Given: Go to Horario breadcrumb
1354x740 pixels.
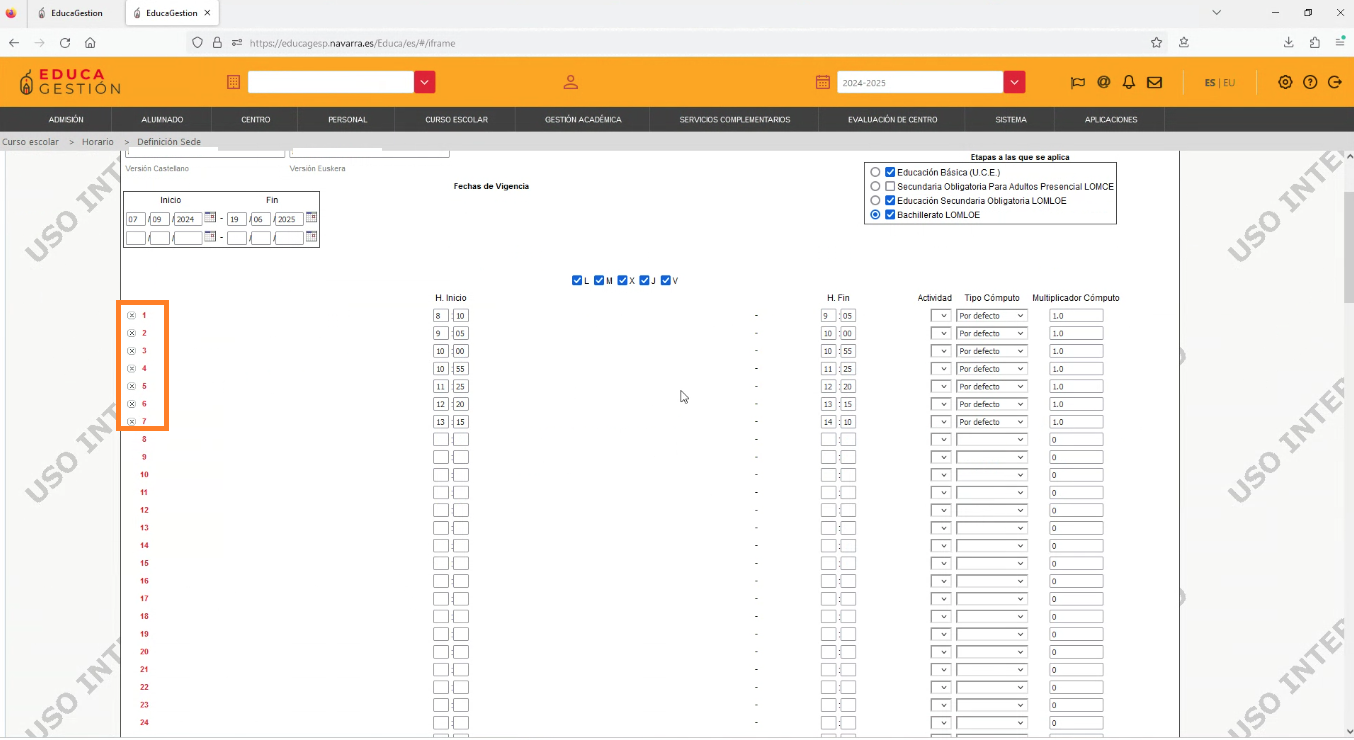Looking at the screenshot, I should tap(98, 142).
